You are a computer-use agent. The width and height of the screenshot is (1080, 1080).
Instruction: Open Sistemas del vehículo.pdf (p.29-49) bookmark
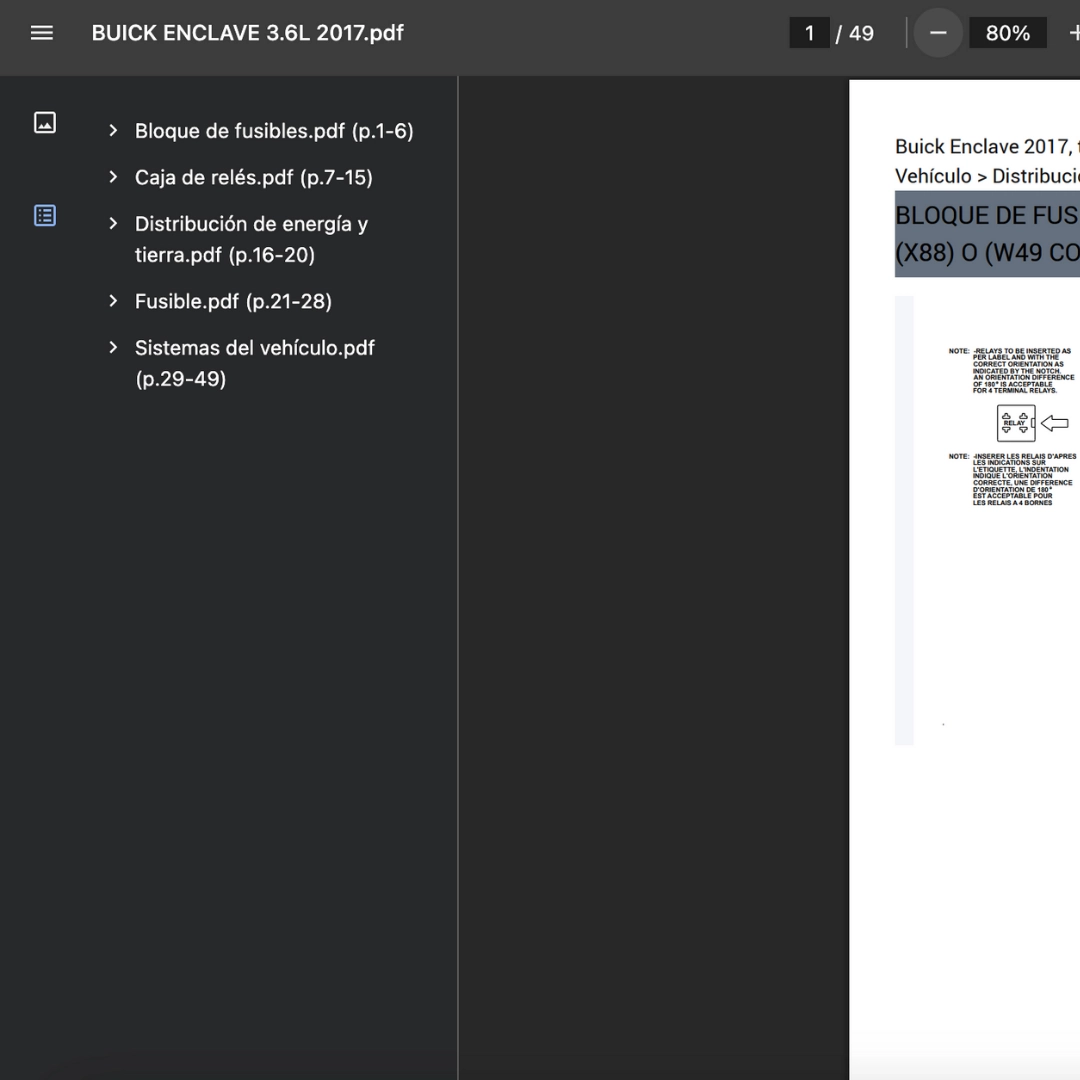[255, 363]
